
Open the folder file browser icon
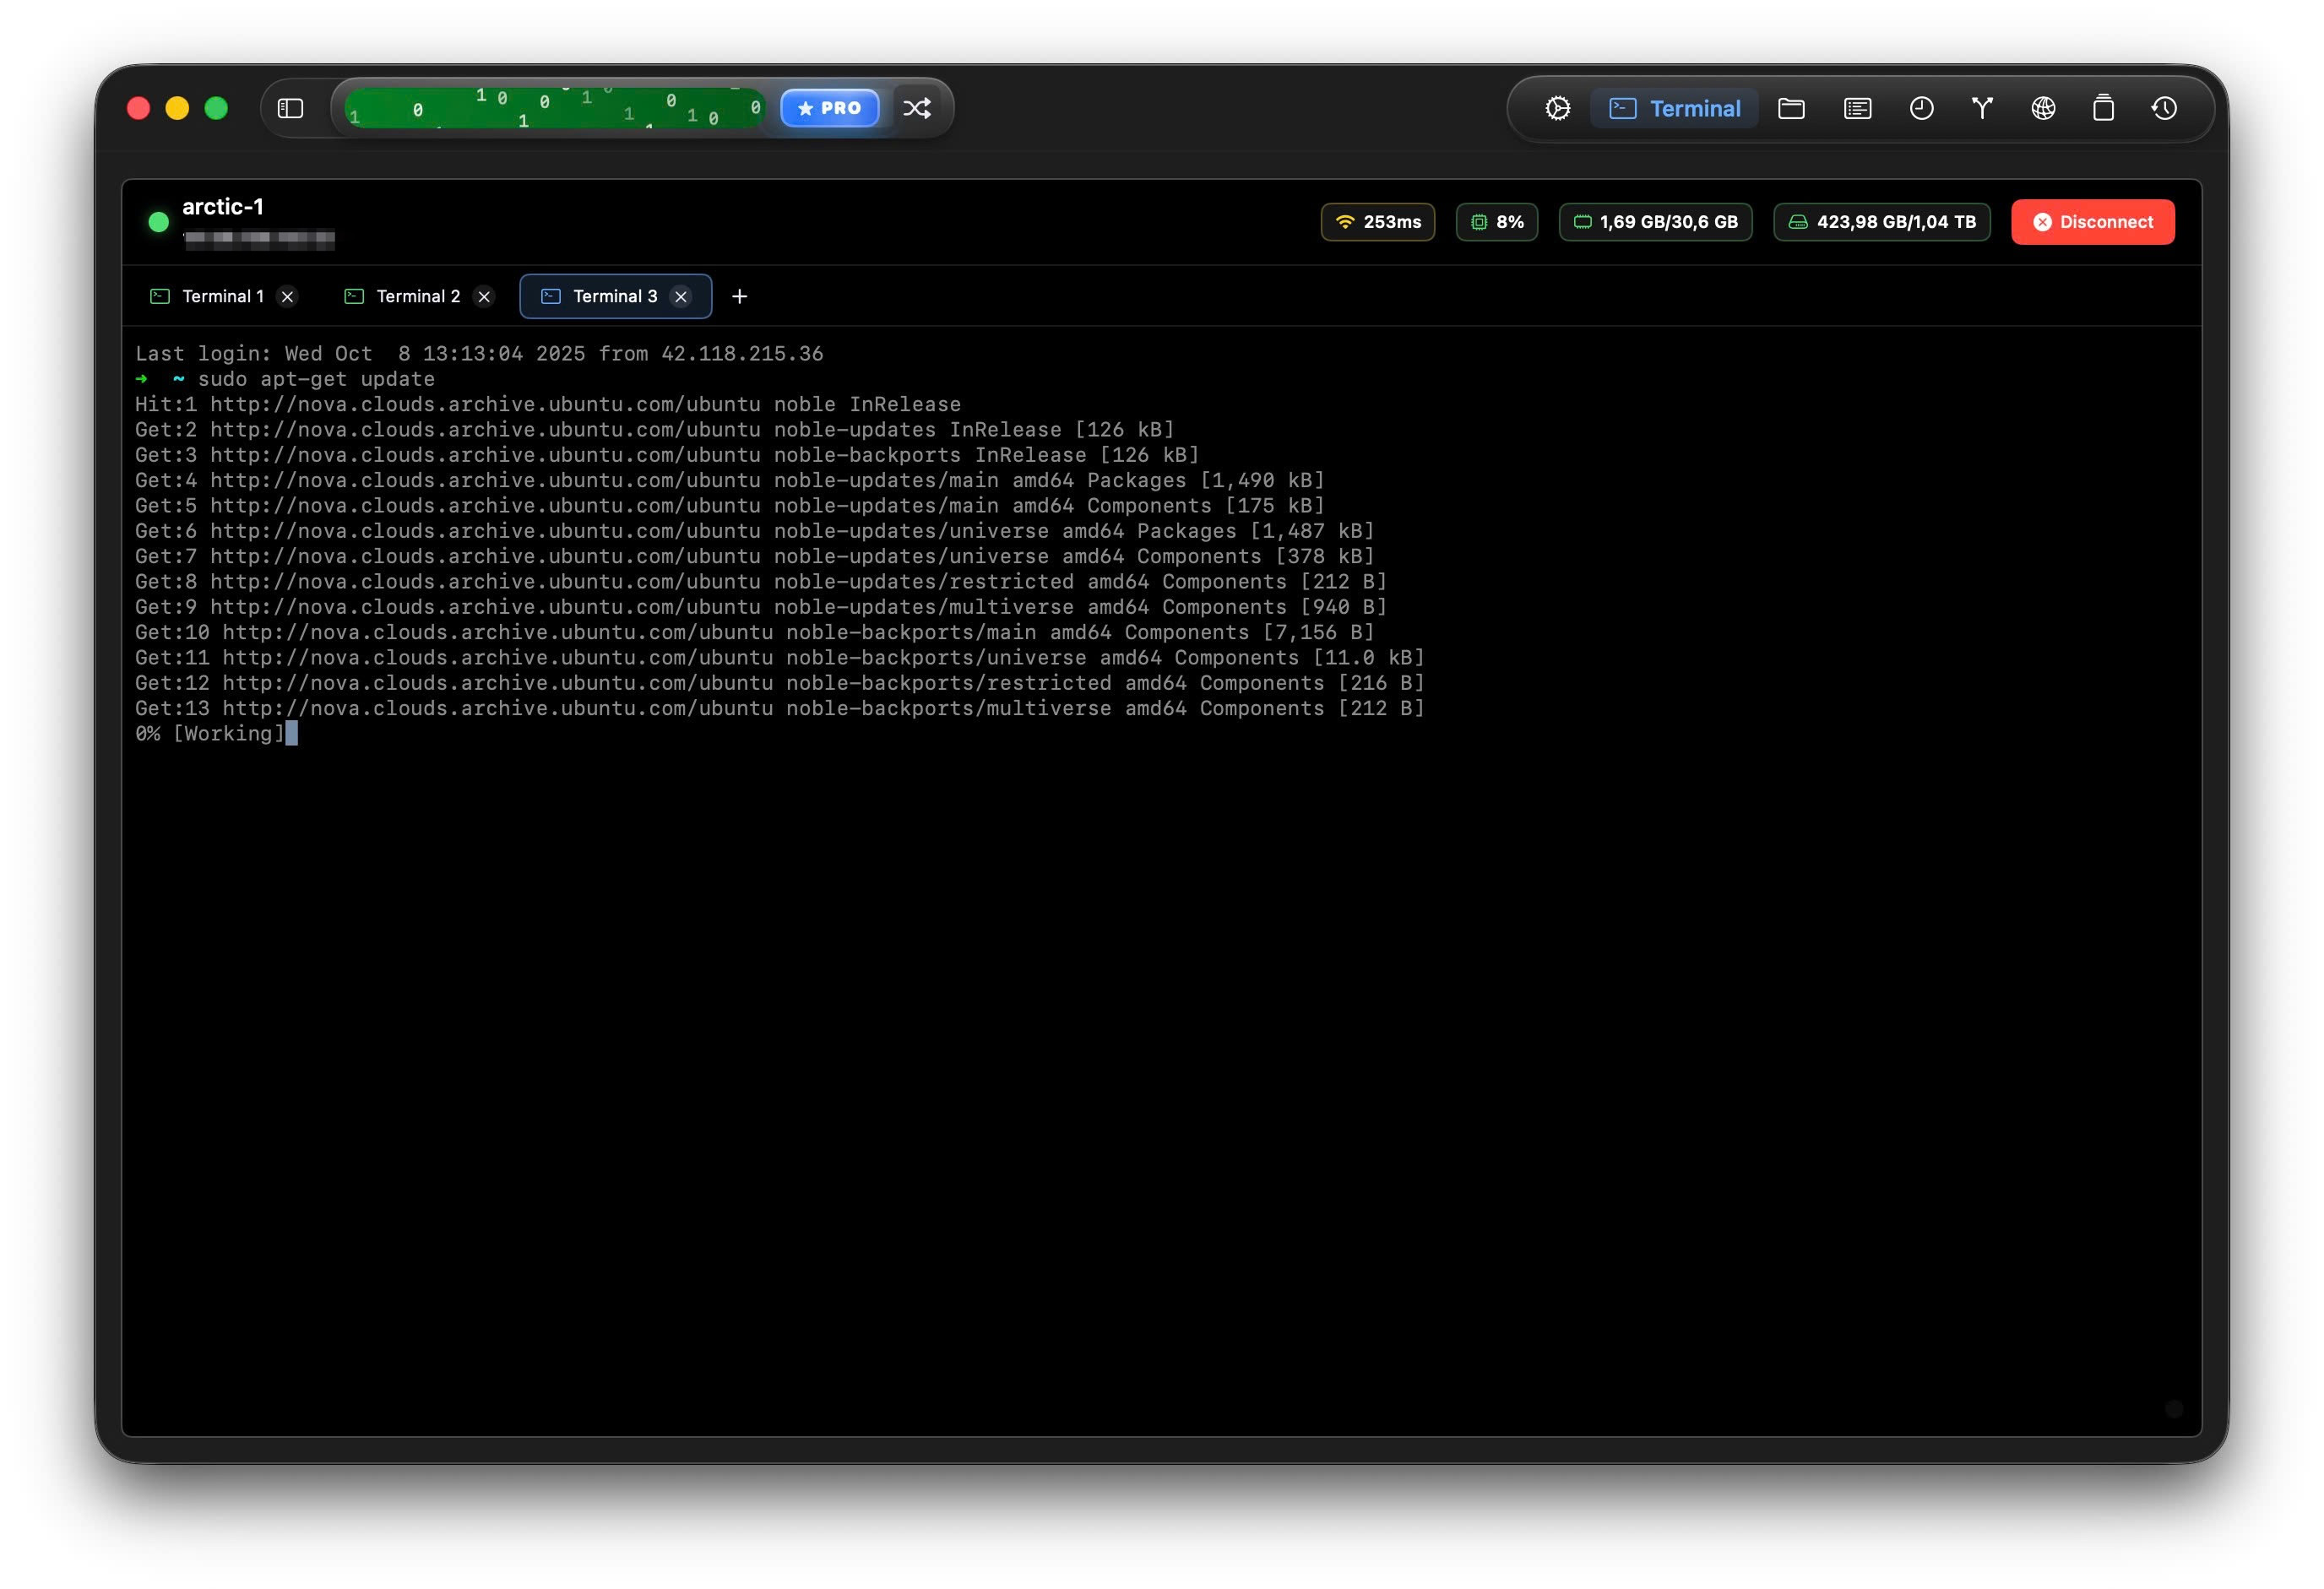click(x=1791, y=108)
